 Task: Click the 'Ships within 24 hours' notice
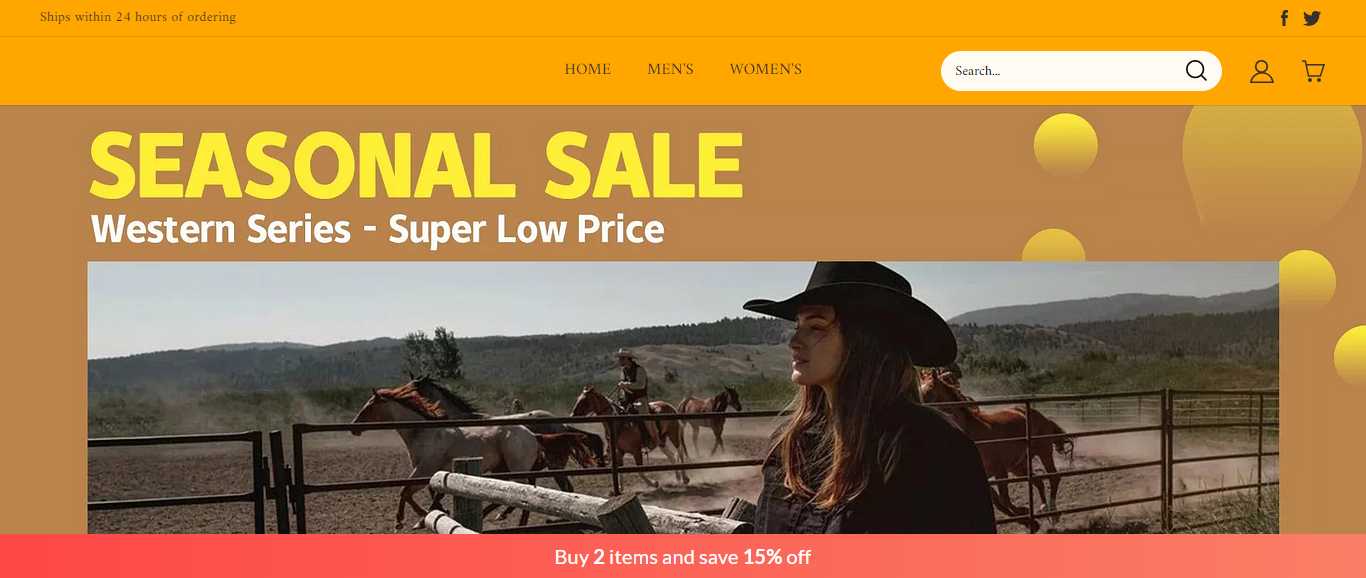(x=138, y=17)
